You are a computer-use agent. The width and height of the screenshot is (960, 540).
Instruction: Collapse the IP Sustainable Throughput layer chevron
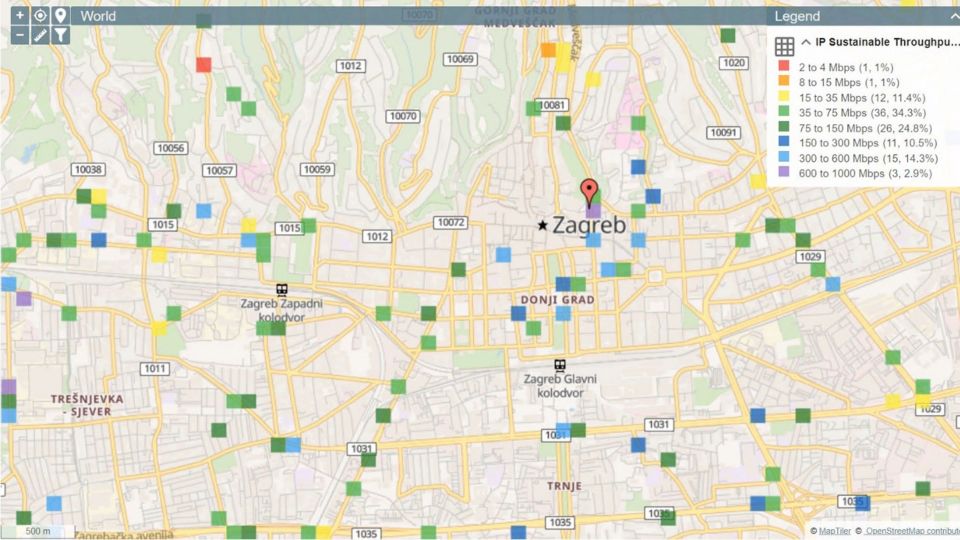(806, 42)
